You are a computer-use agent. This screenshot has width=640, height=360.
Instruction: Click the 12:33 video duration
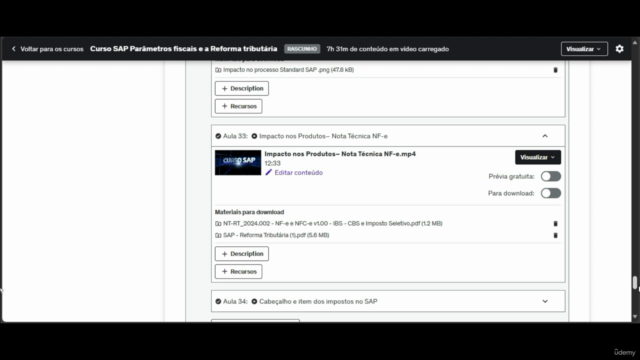[x=272, y=163]
